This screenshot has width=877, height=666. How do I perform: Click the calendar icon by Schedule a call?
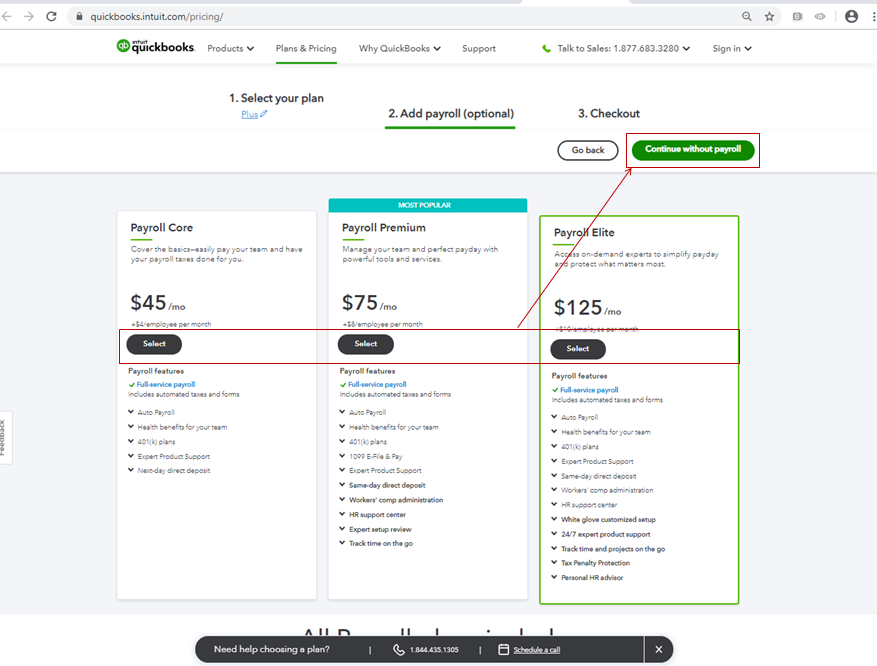(x=503, y=649)
